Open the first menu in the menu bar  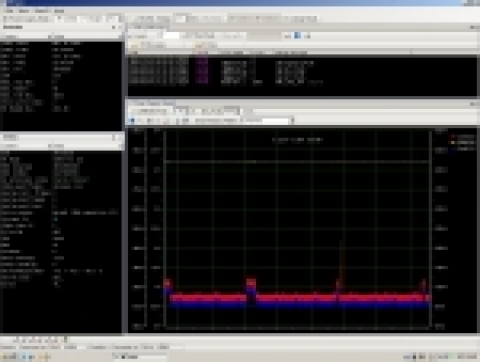click(x=9, y=11)
